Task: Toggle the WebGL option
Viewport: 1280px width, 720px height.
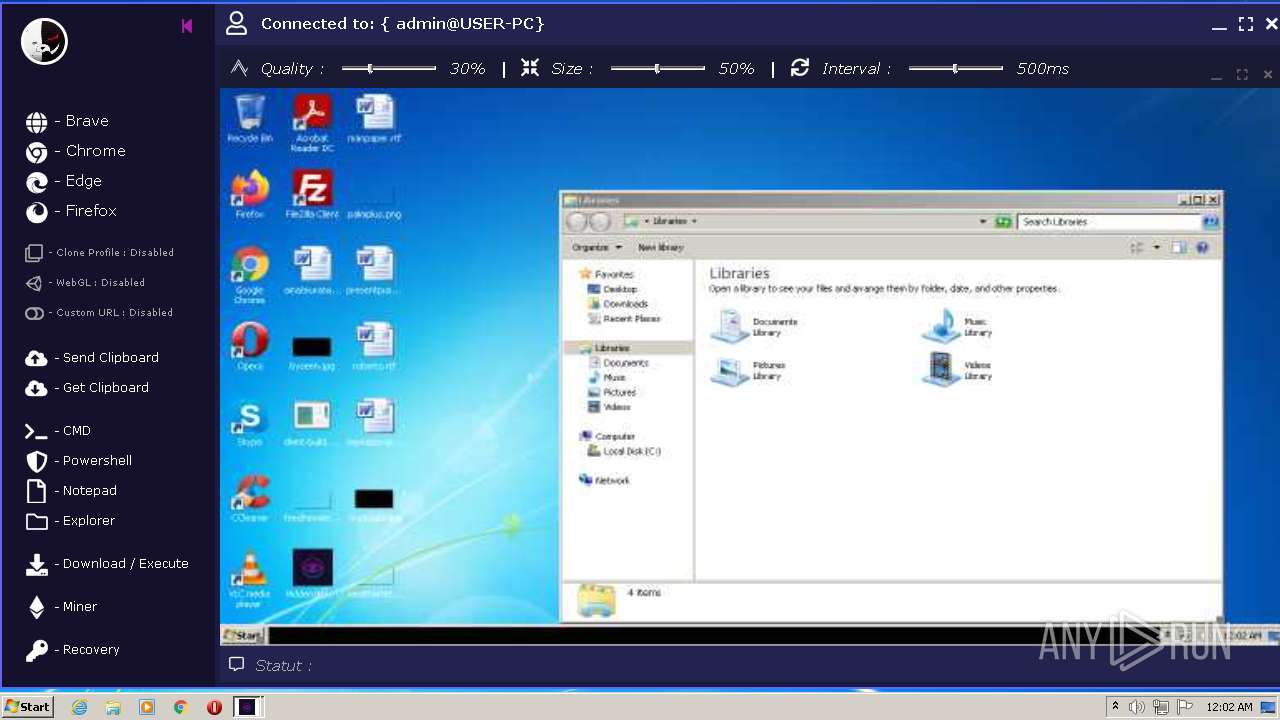Action: (x=85, y=283)
